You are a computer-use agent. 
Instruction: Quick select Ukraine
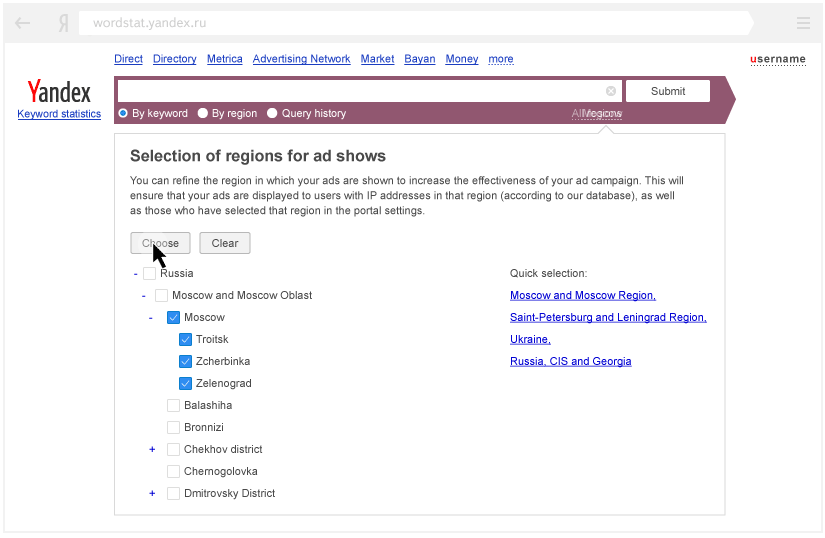tap(530, 340)
